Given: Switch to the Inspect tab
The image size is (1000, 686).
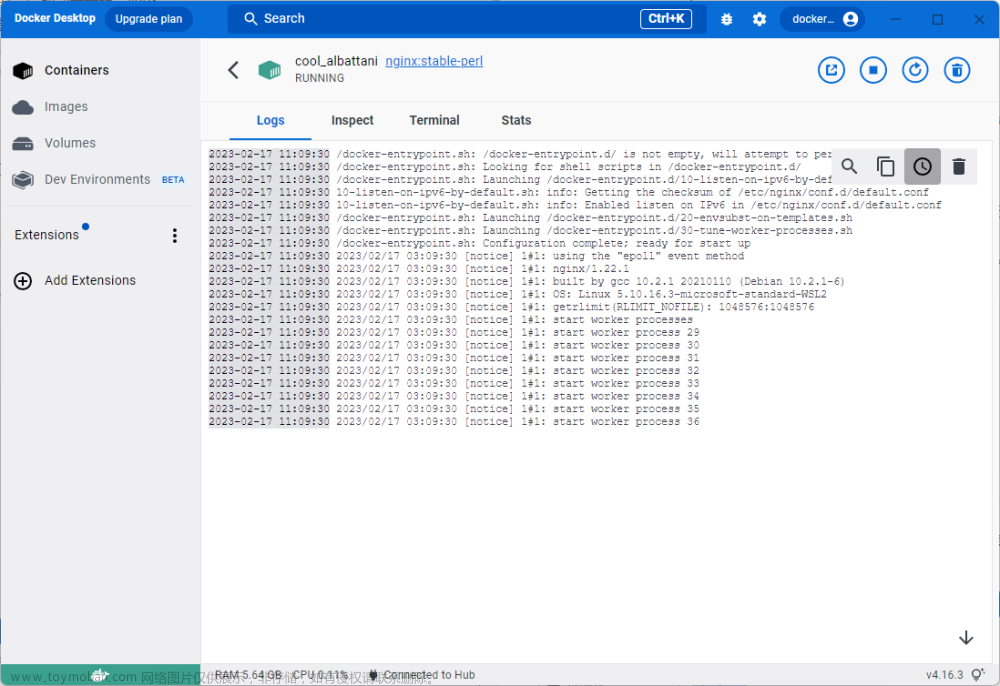Looking at the screenshot, I should pyautogui.click(x=352, y=120).
